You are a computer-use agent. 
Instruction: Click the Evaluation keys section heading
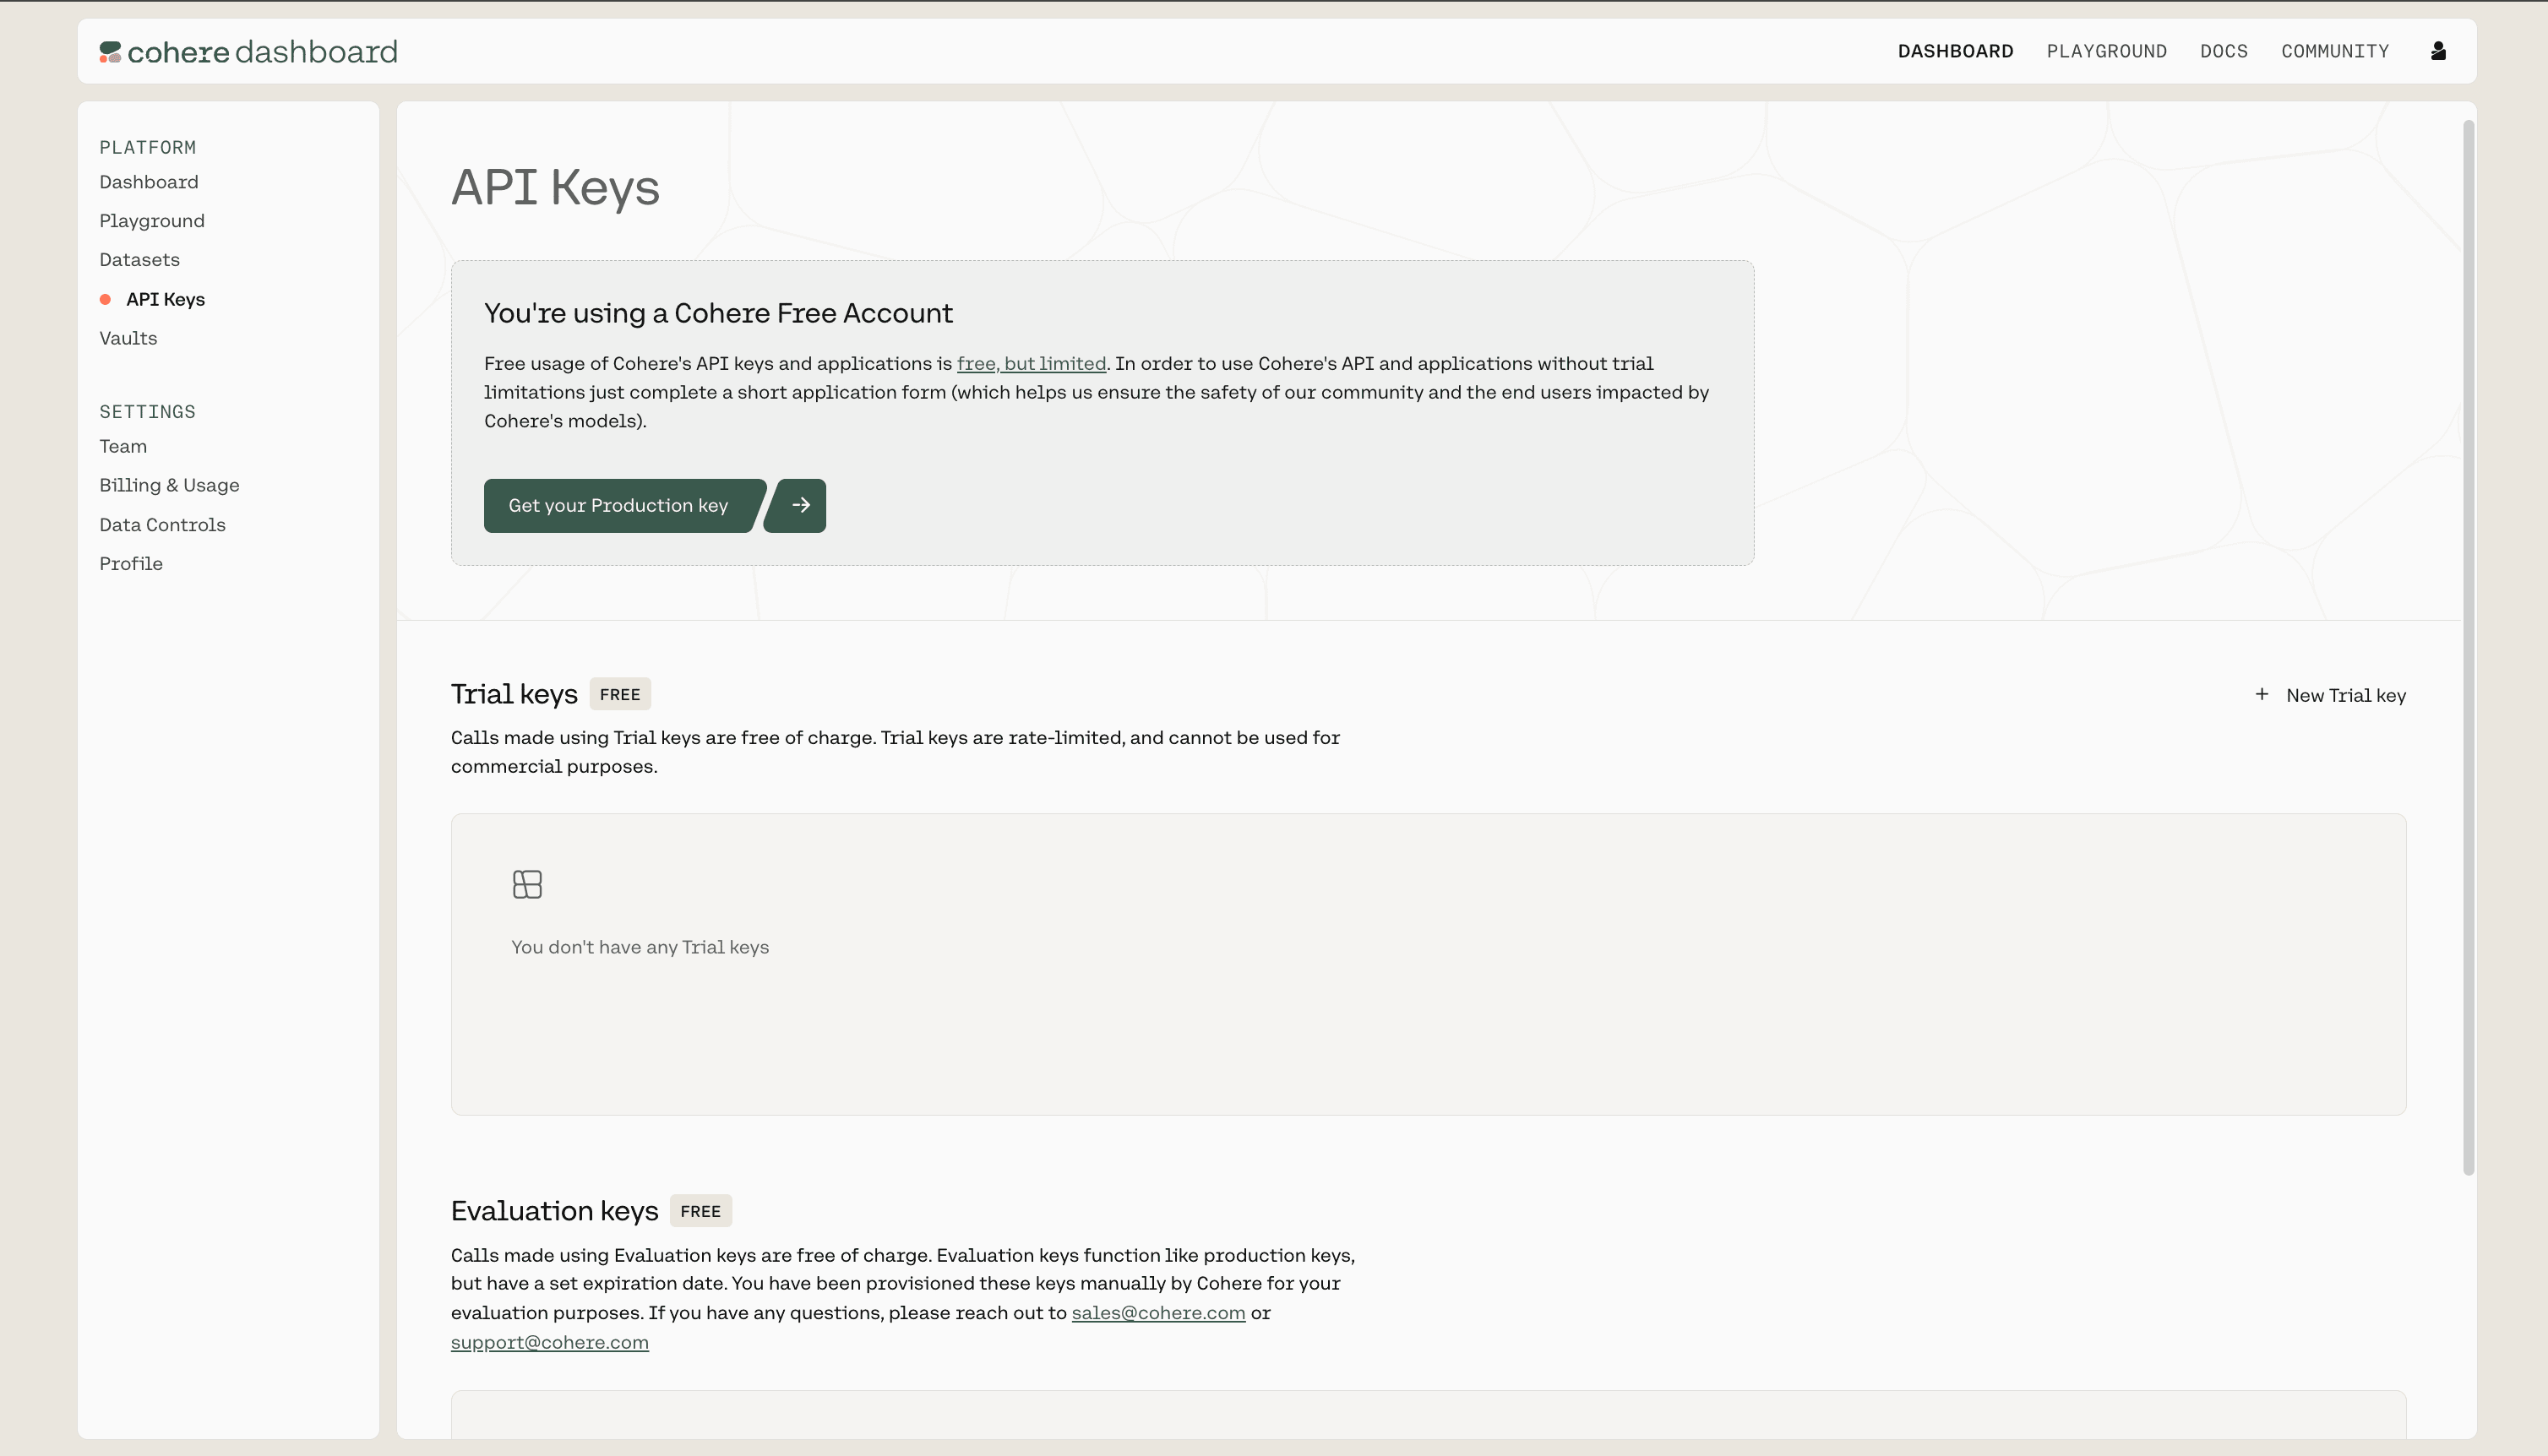pyautogui.click(x=554, y=1211)
